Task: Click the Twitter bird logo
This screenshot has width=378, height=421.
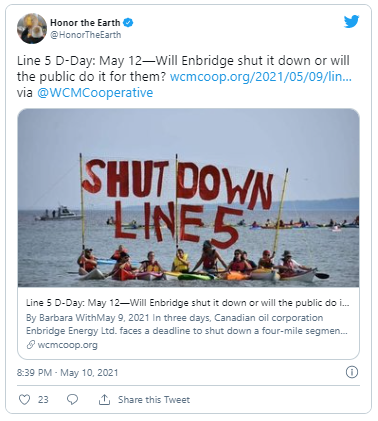Action: [351, 22]
